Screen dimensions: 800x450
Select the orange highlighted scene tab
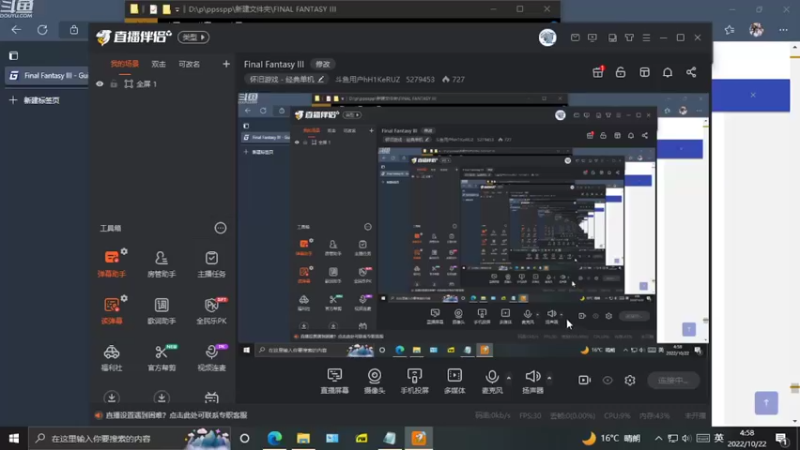tap(124, 64)
